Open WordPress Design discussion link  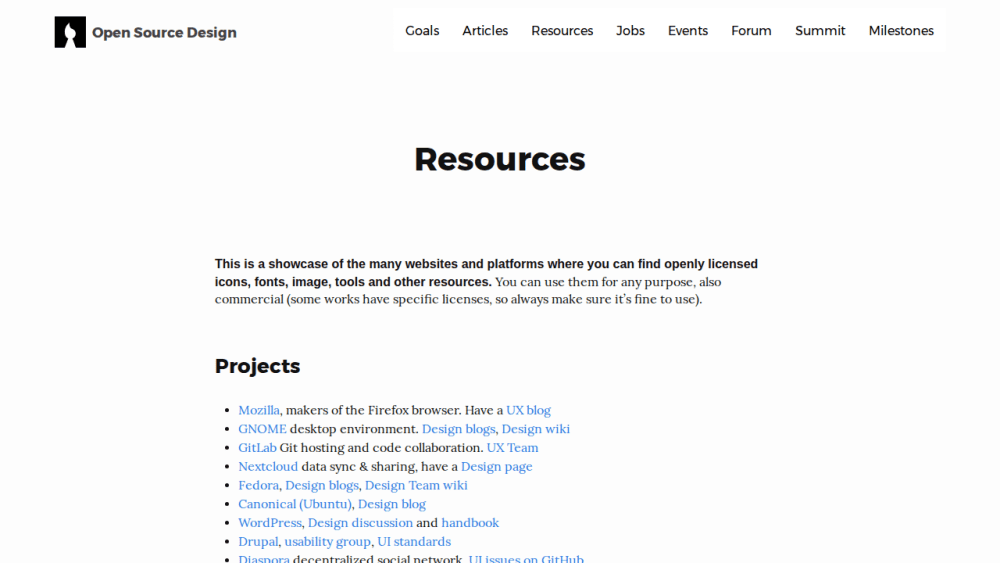[360, 523]
